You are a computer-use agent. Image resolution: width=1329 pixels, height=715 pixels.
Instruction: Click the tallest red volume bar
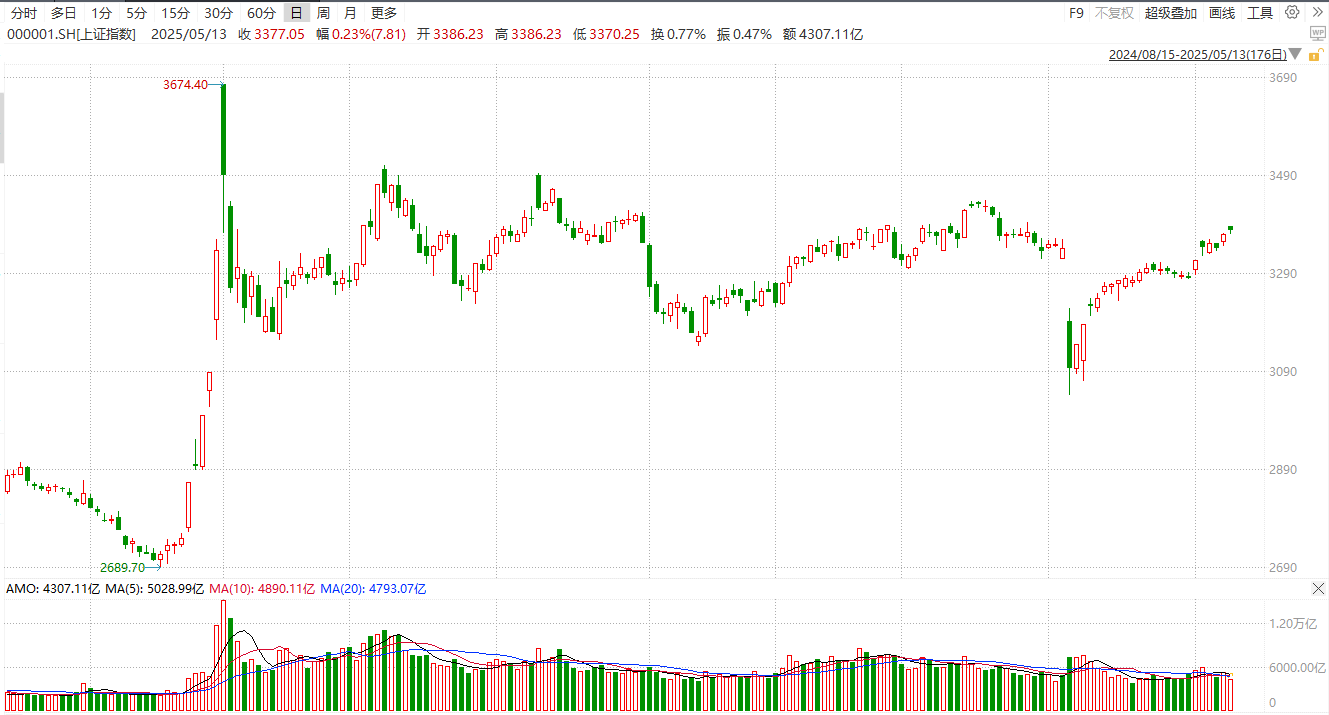pyautogui.click(x=223, y=655)
